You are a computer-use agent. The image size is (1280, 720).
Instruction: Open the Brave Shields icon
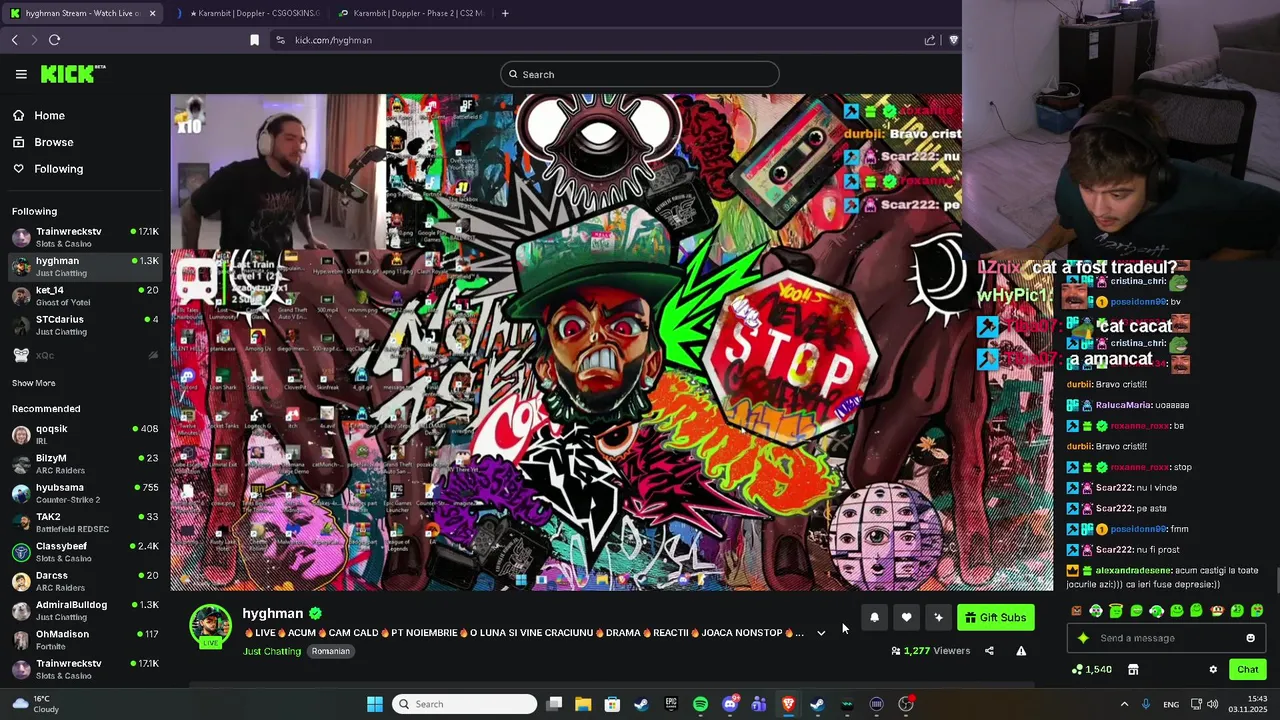coord(953,40)
